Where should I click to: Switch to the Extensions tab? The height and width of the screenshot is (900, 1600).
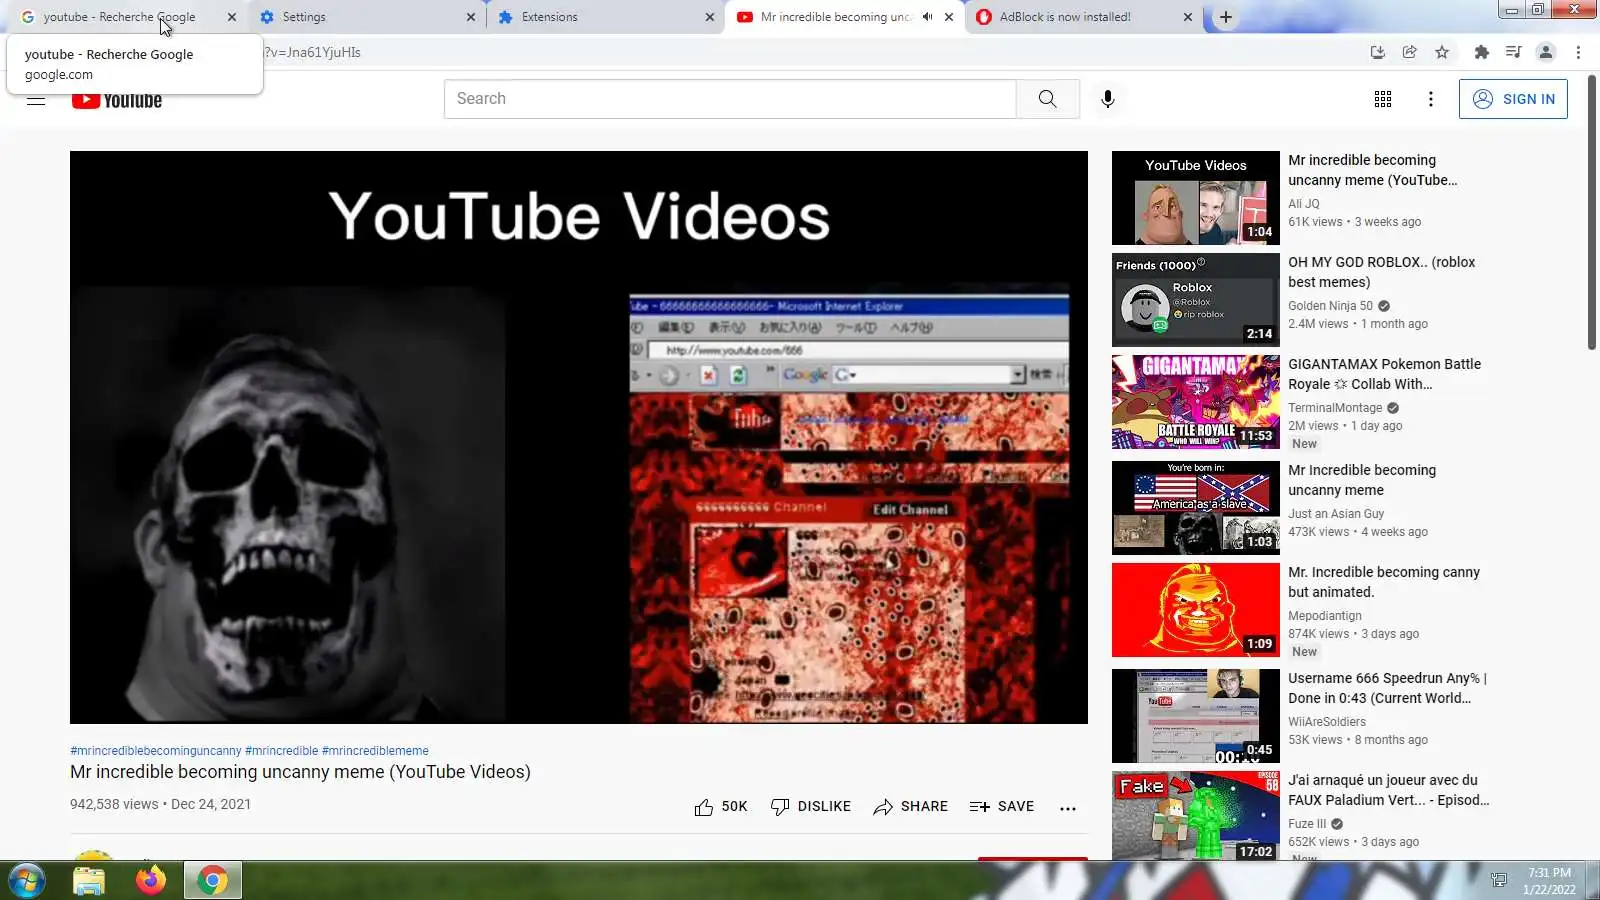coord(606,17)
